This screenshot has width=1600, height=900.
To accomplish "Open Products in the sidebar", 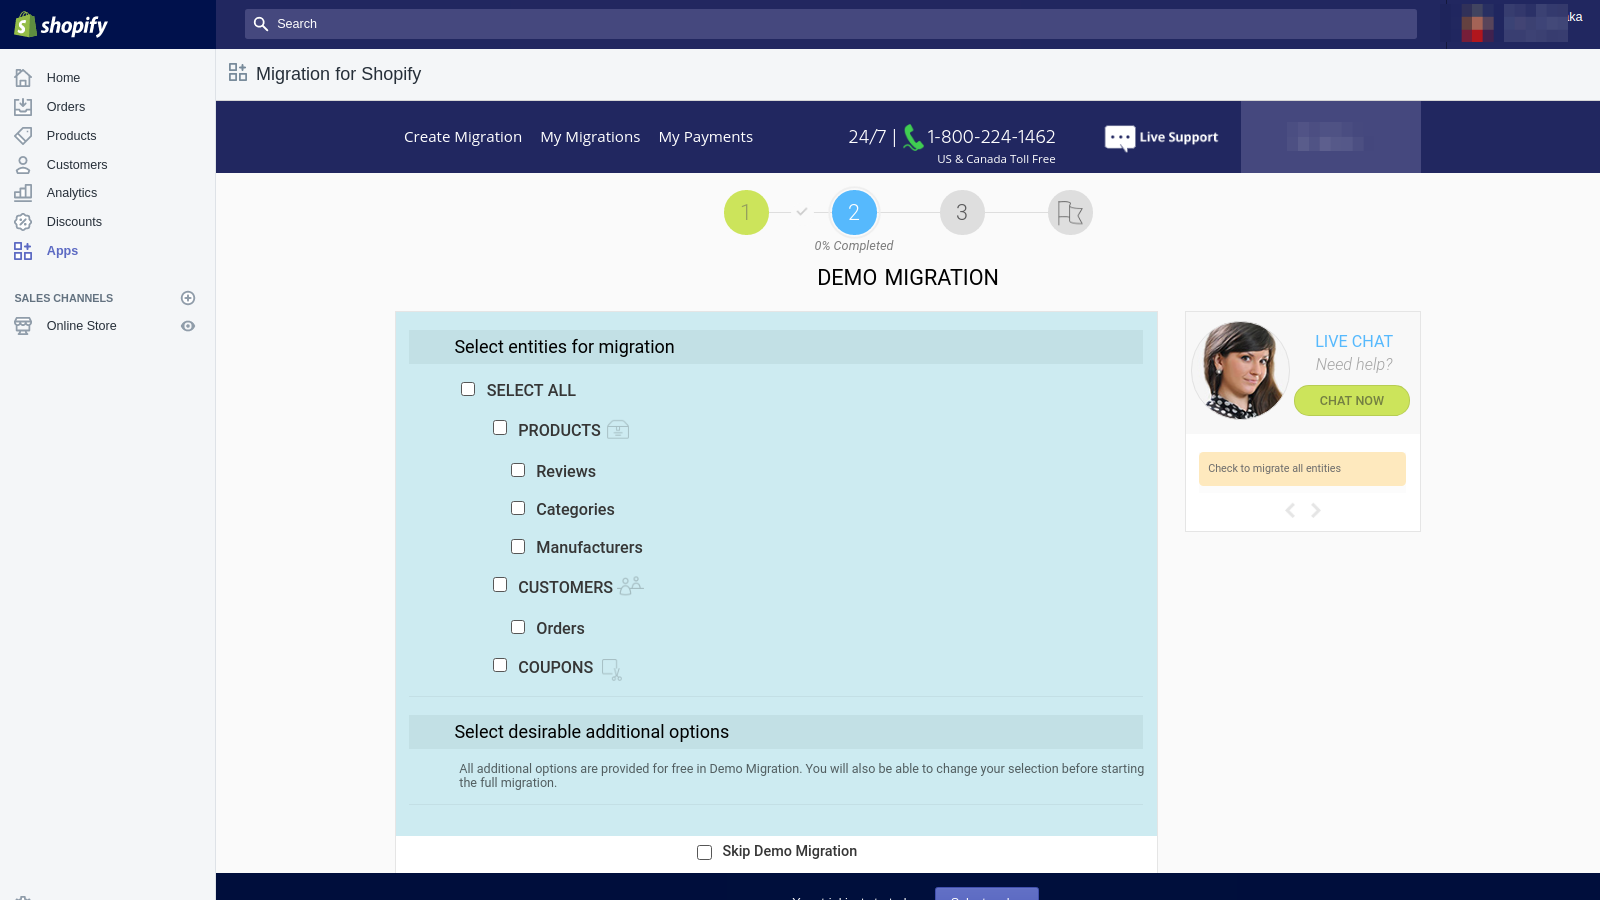I will [x=72, y=136].
